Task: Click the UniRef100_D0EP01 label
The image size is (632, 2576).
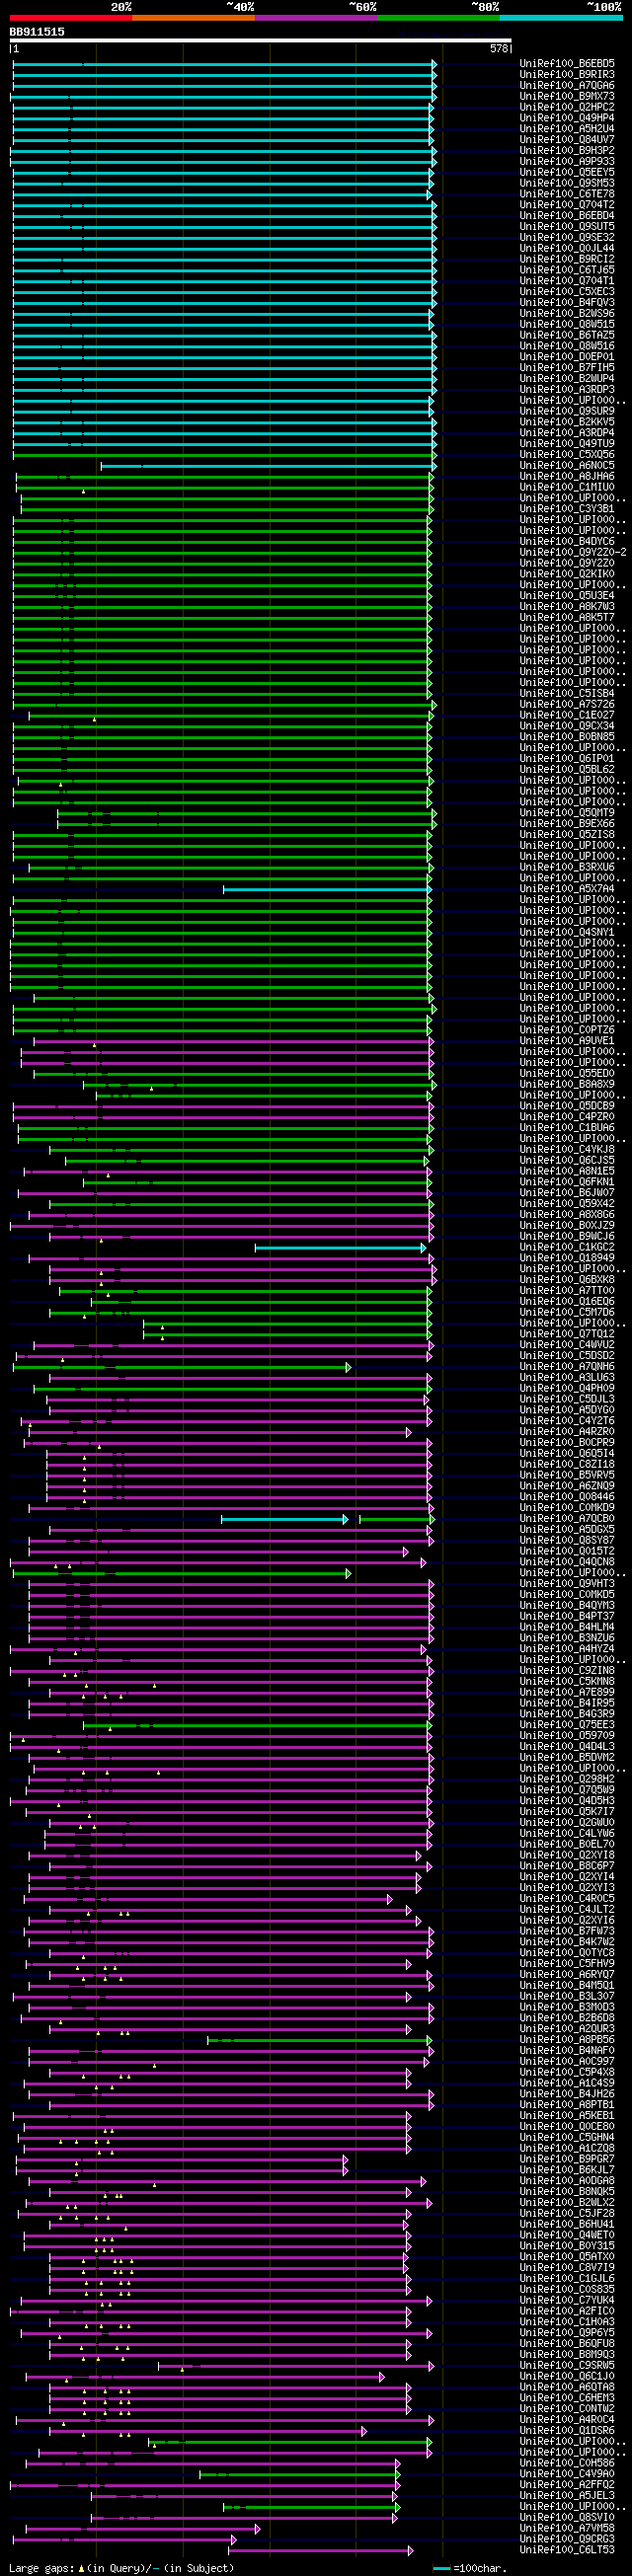Action: [x=567, y=357]
